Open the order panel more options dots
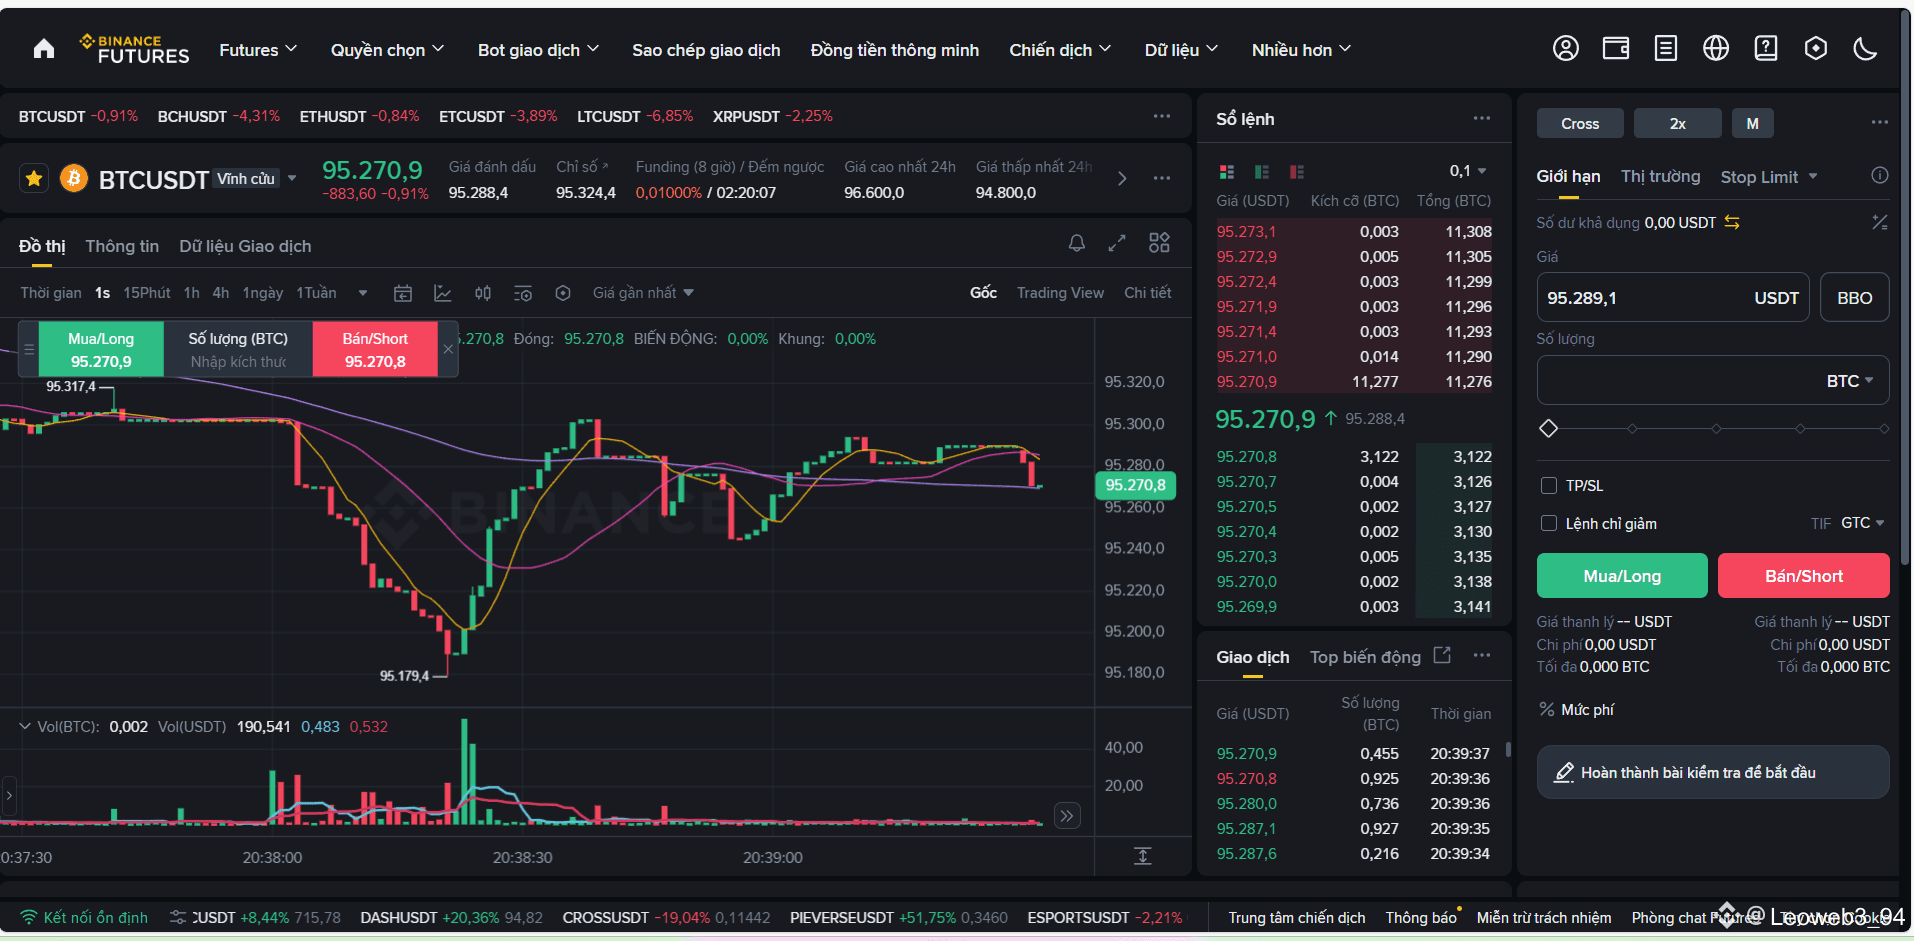The image size is (1914, 941). tap(1880, 122)
